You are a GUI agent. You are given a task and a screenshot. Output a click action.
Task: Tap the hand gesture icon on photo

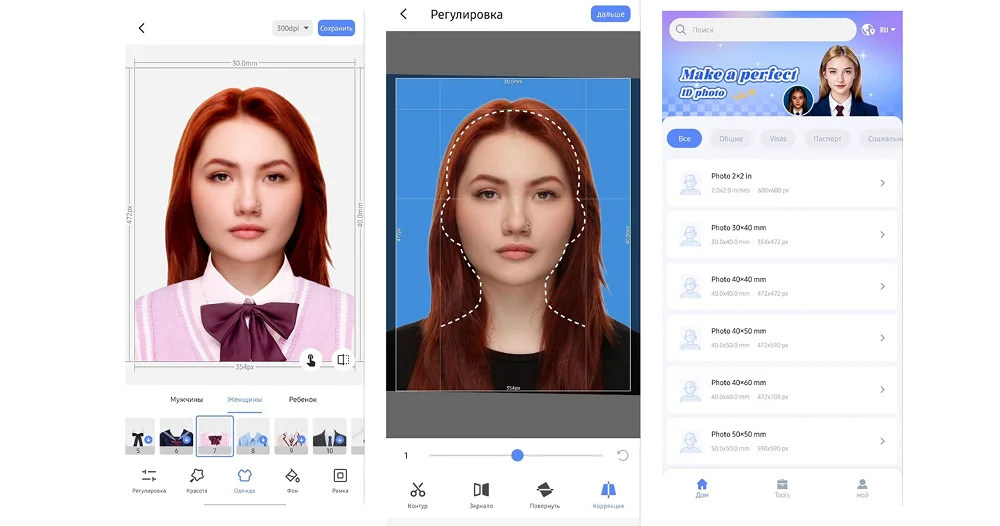311,360
